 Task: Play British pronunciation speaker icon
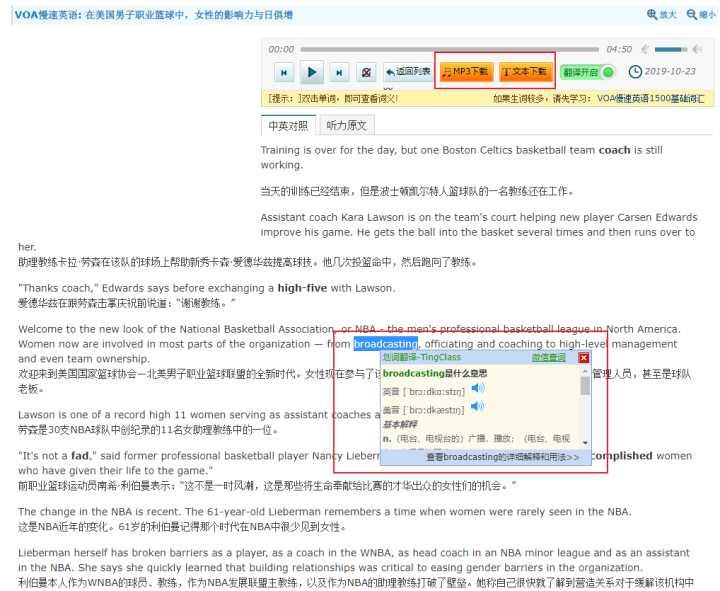(478, 388)
